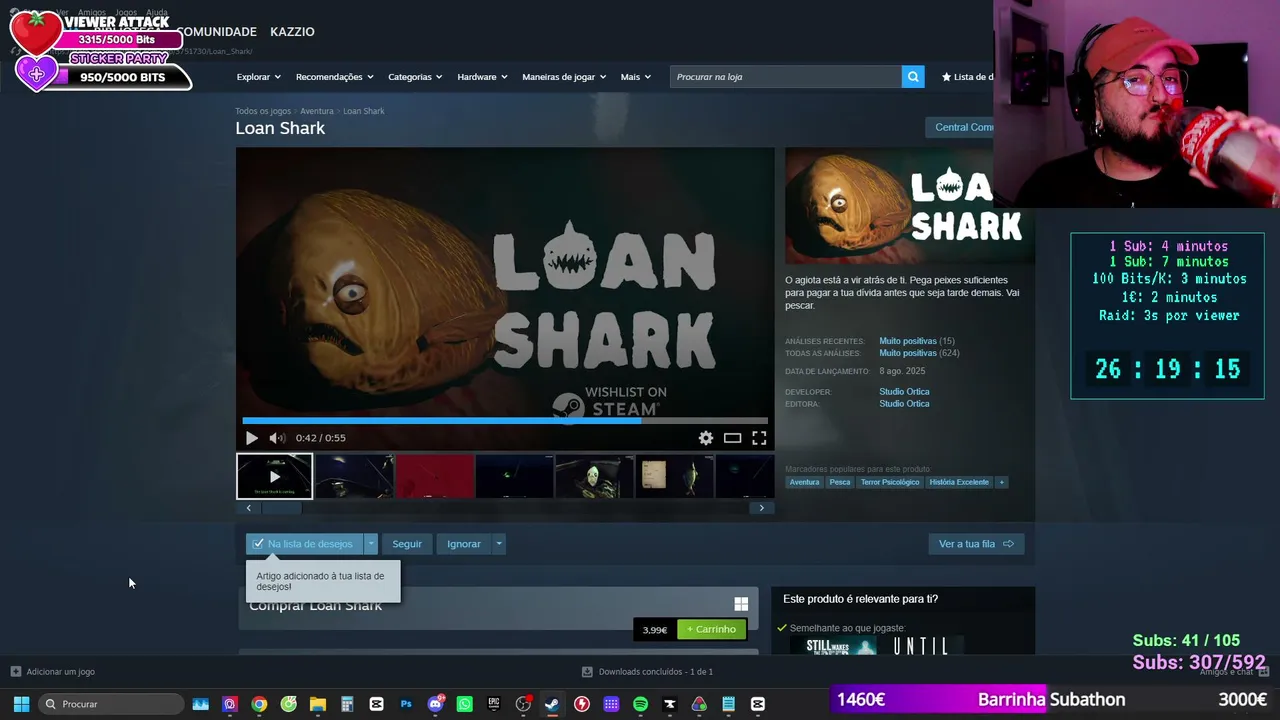The height and width of the screenshot is (720, 1280).
Task: Click the Procurar na loja search field
Action: [786, 77]
